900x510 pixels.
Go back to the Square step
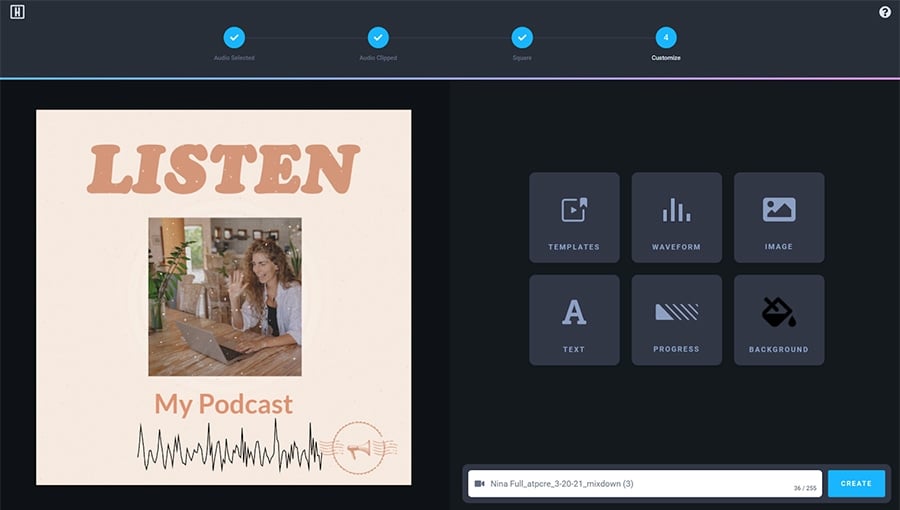522,38
